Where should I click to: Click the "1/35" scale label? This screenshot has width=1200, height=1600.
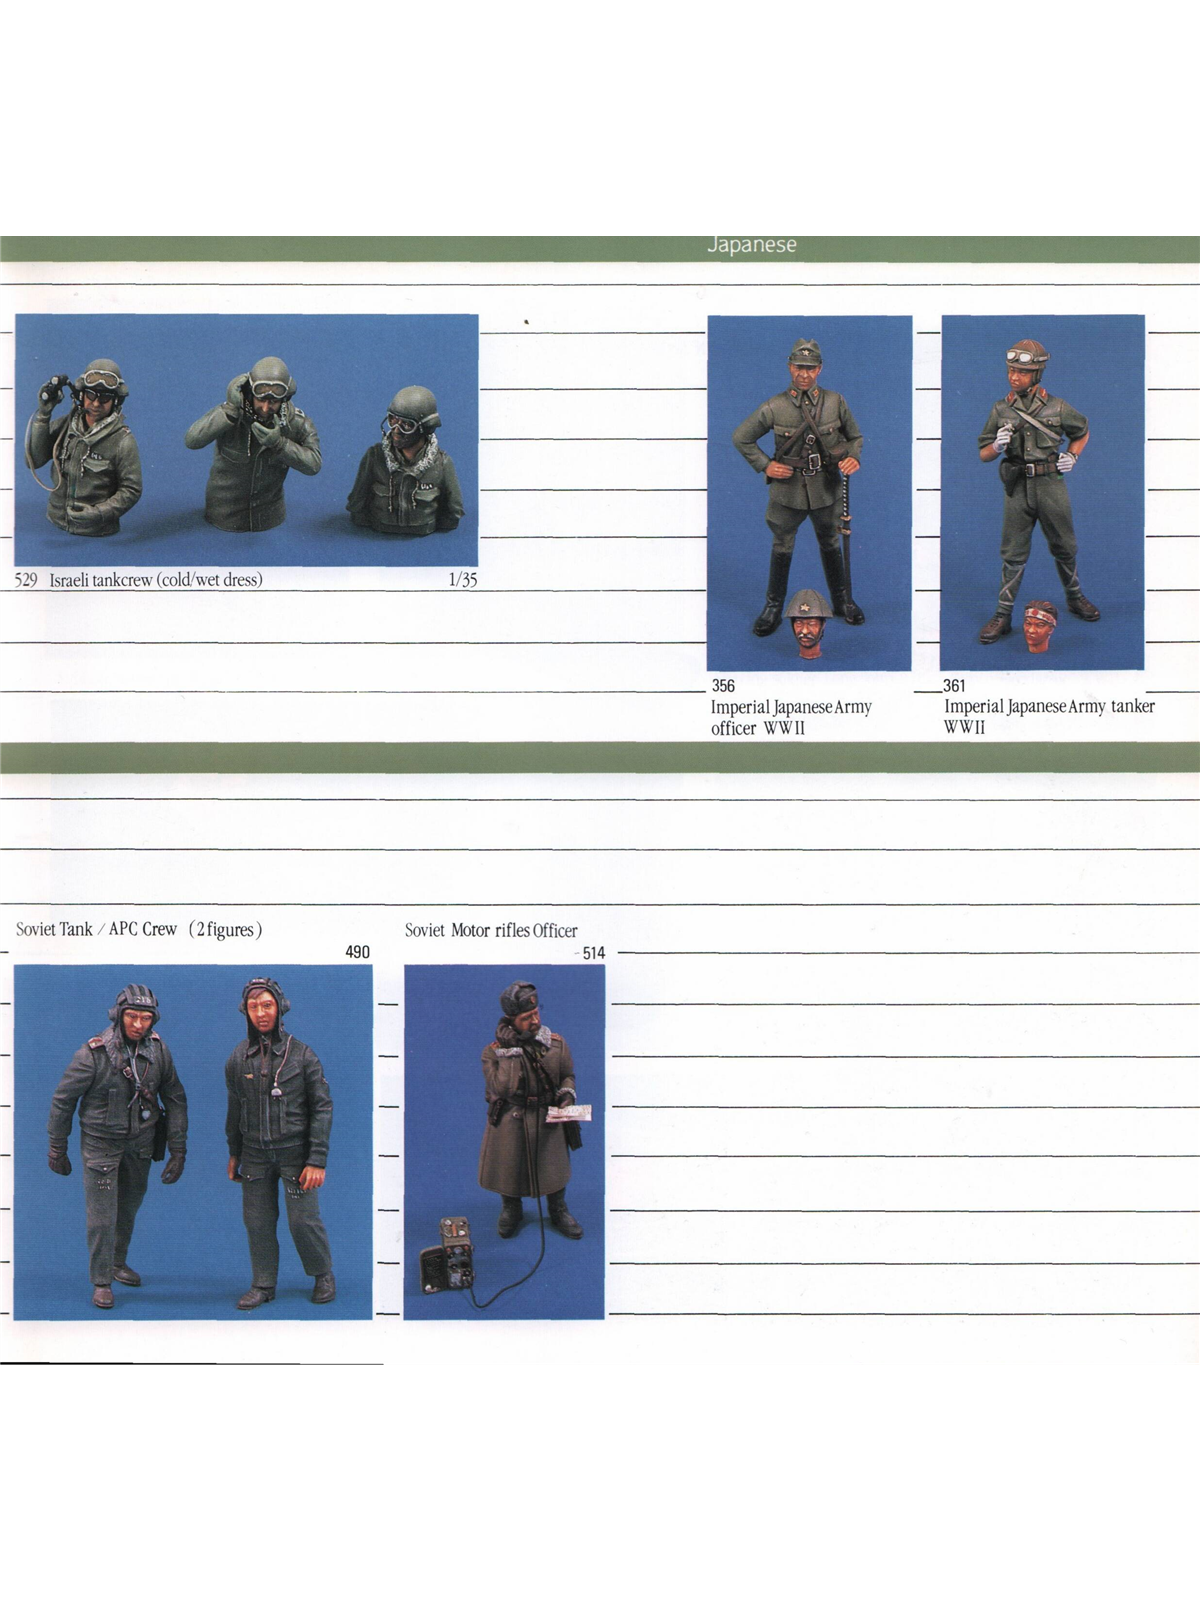click(x=463, y=580)
